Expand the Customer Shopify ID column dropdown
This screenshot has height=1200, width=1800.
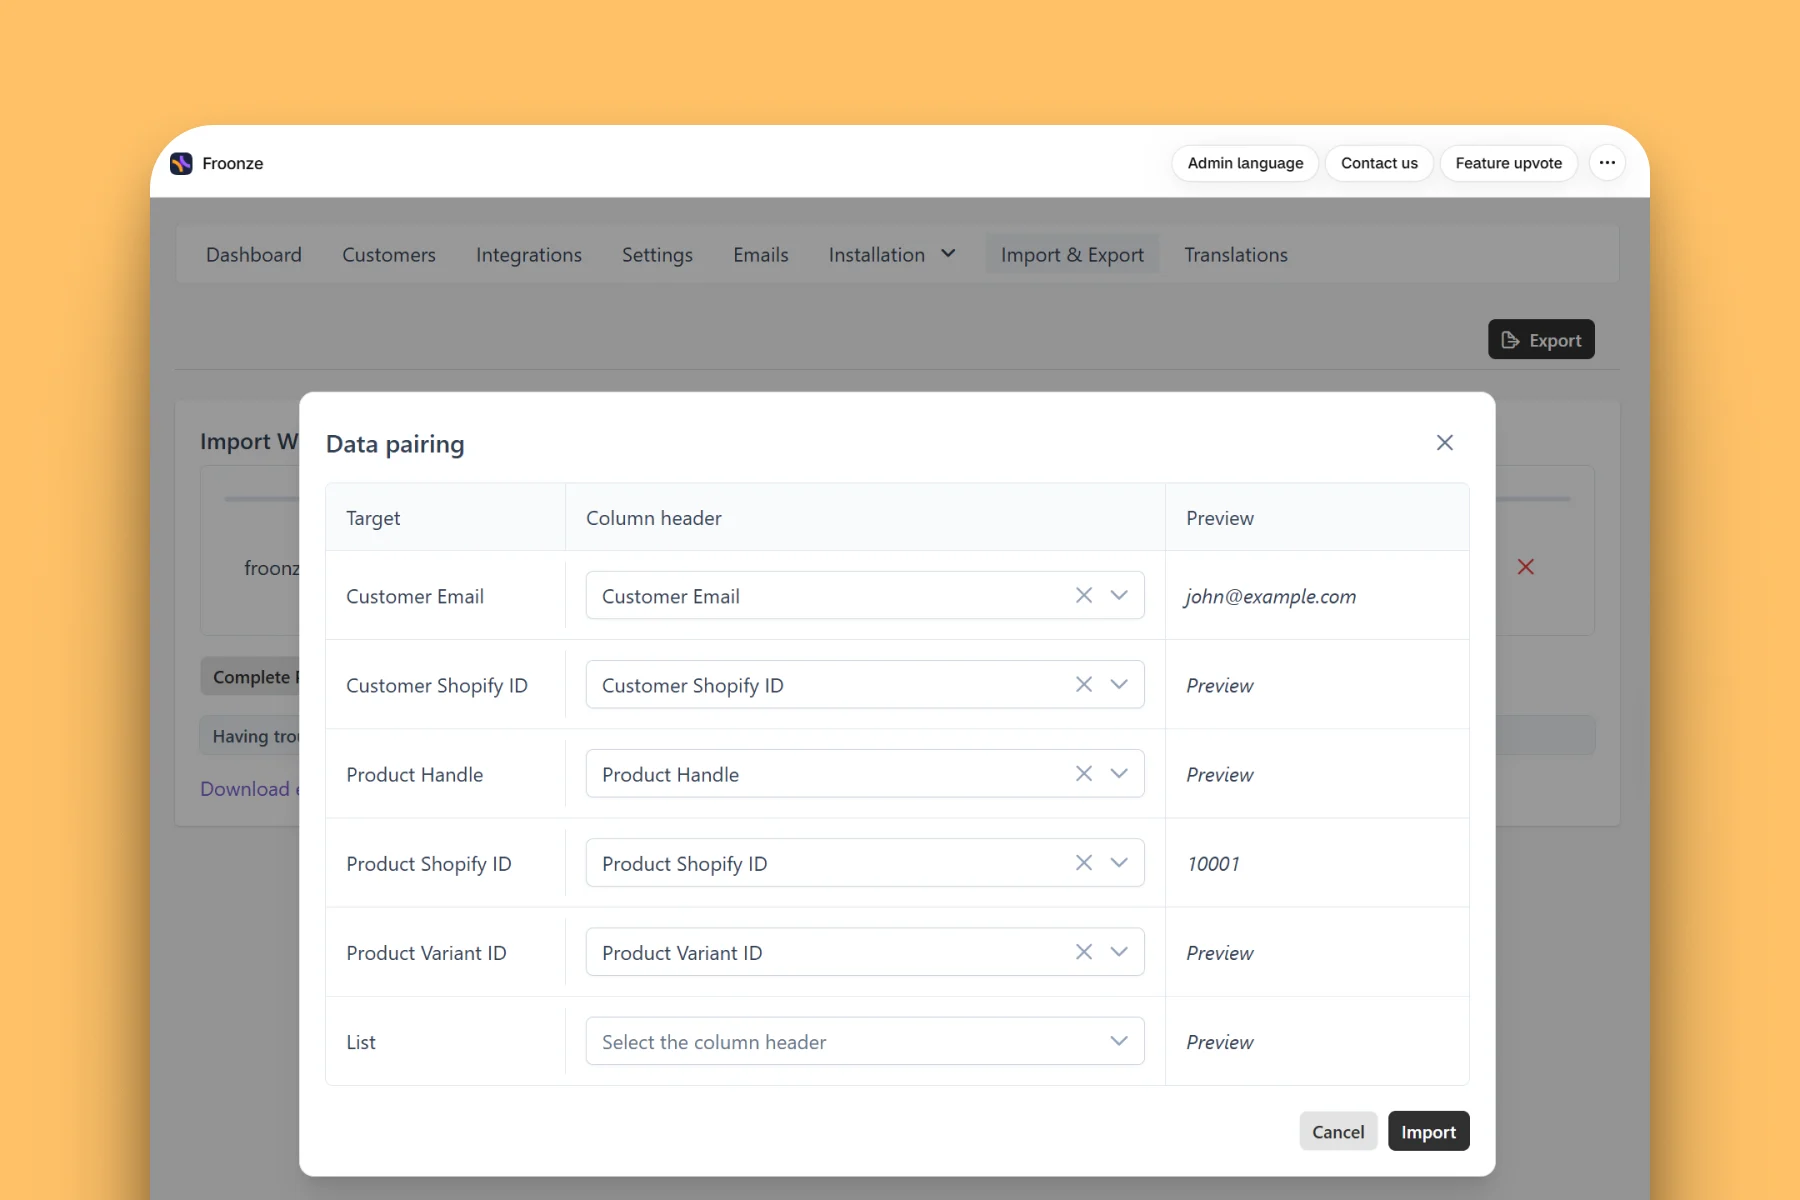pyautogui.click(x=1119, y=684)
